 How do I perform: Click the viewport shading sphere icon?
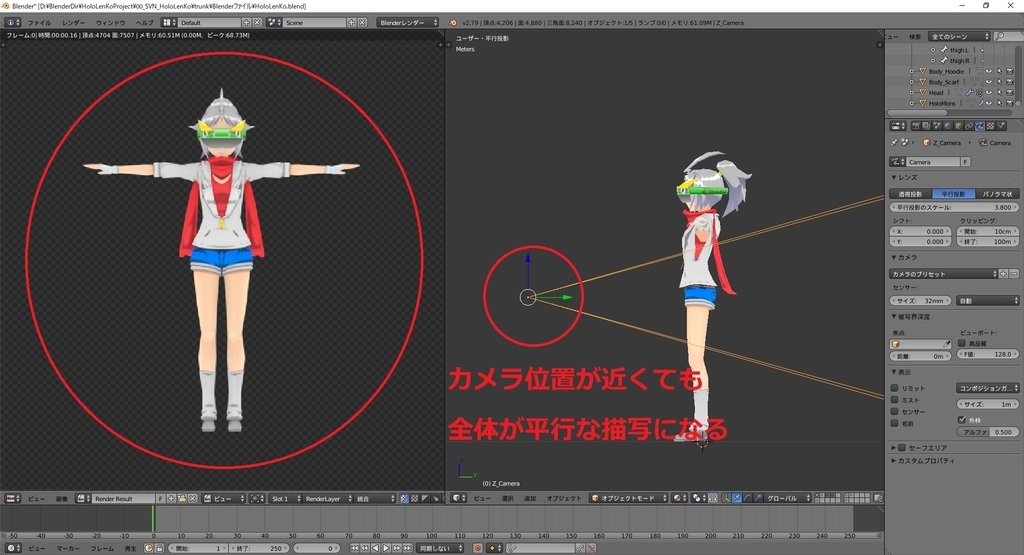tap(680, 498)
